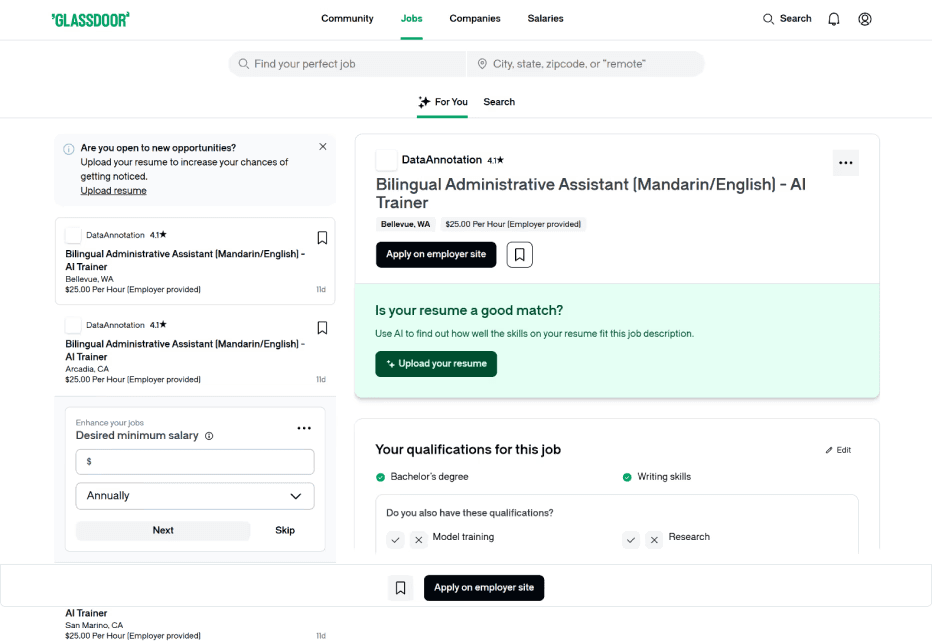Focus the City, state, zipcode location field
Viewport: 932px width, 641px height.
(x=585, y=64)
